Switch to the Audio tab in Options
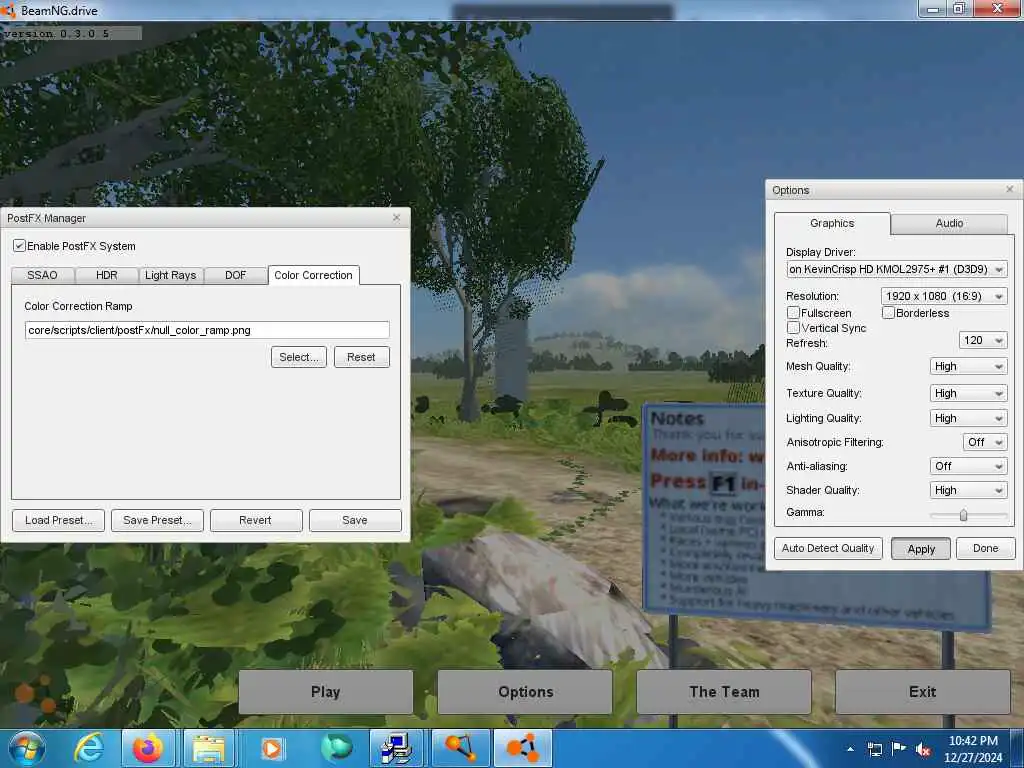The height and width of the screenshot is (768, 1024). tap(949, 223)
